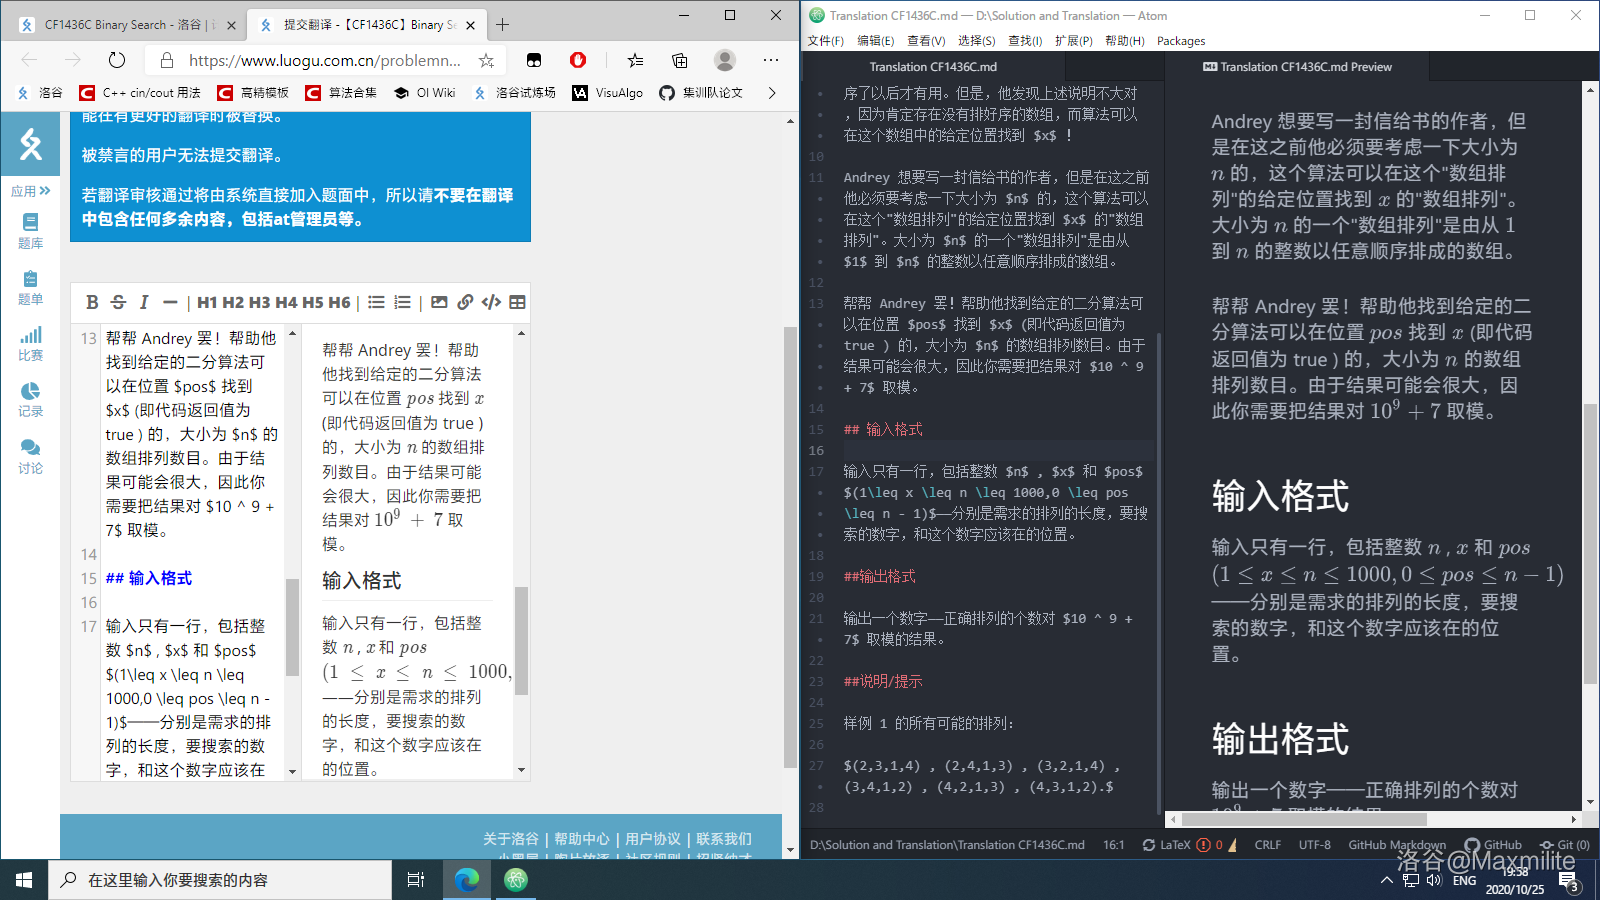Apply H1 heading in Luogu editor
Viewport: 1600px width, 900px height.
click(x=207, y=302)
